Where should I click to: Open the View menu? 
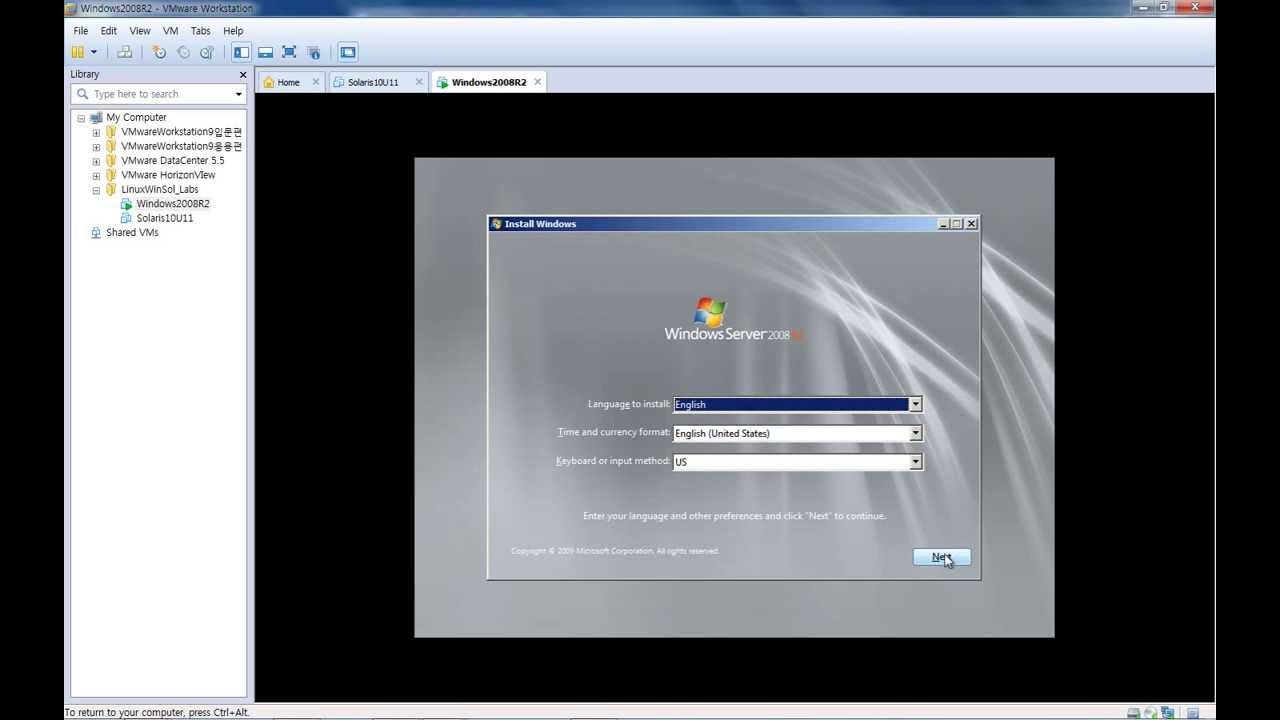click(140, 31)
